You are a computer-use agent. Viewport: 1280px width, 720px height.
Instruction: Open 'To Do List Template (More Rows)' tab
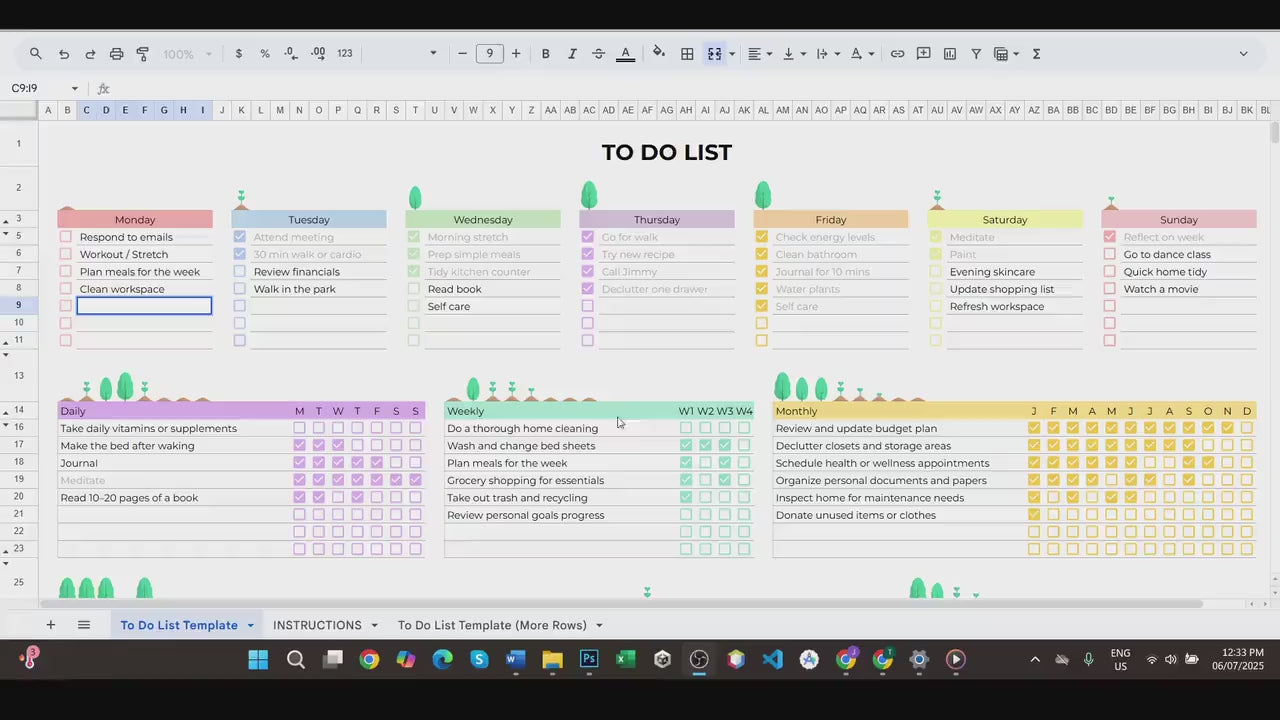tap(492, 625)
